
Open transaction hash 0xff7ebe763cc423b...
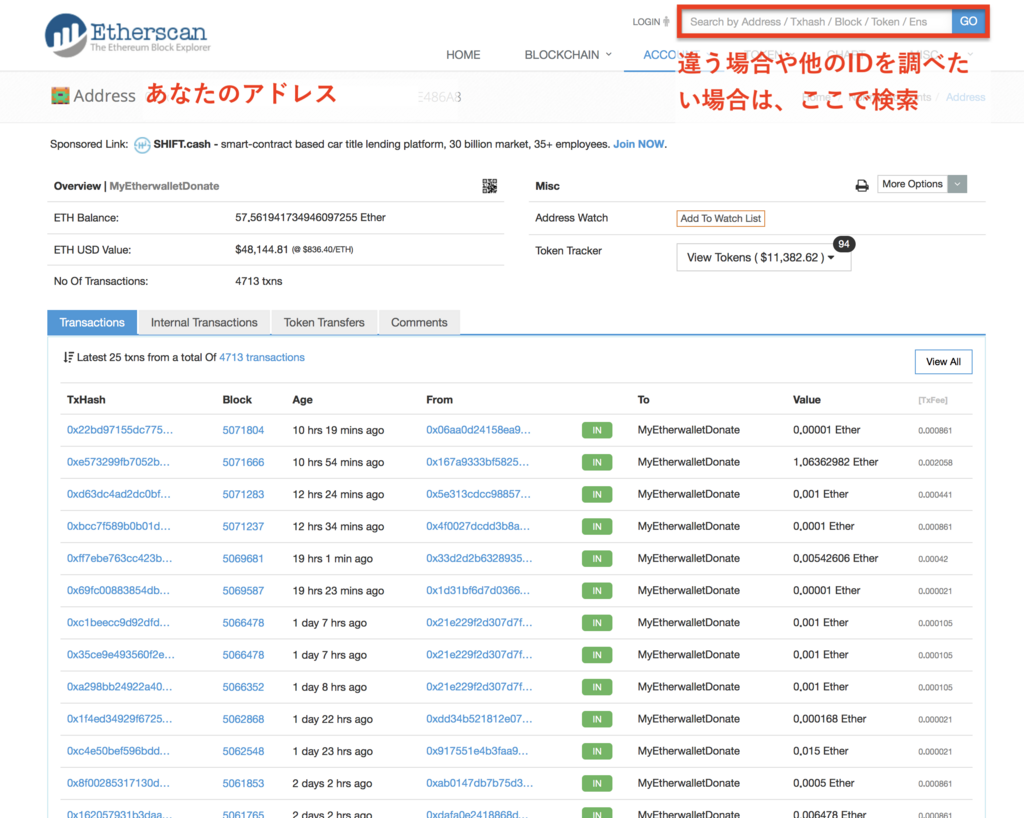tap(120, 558)
